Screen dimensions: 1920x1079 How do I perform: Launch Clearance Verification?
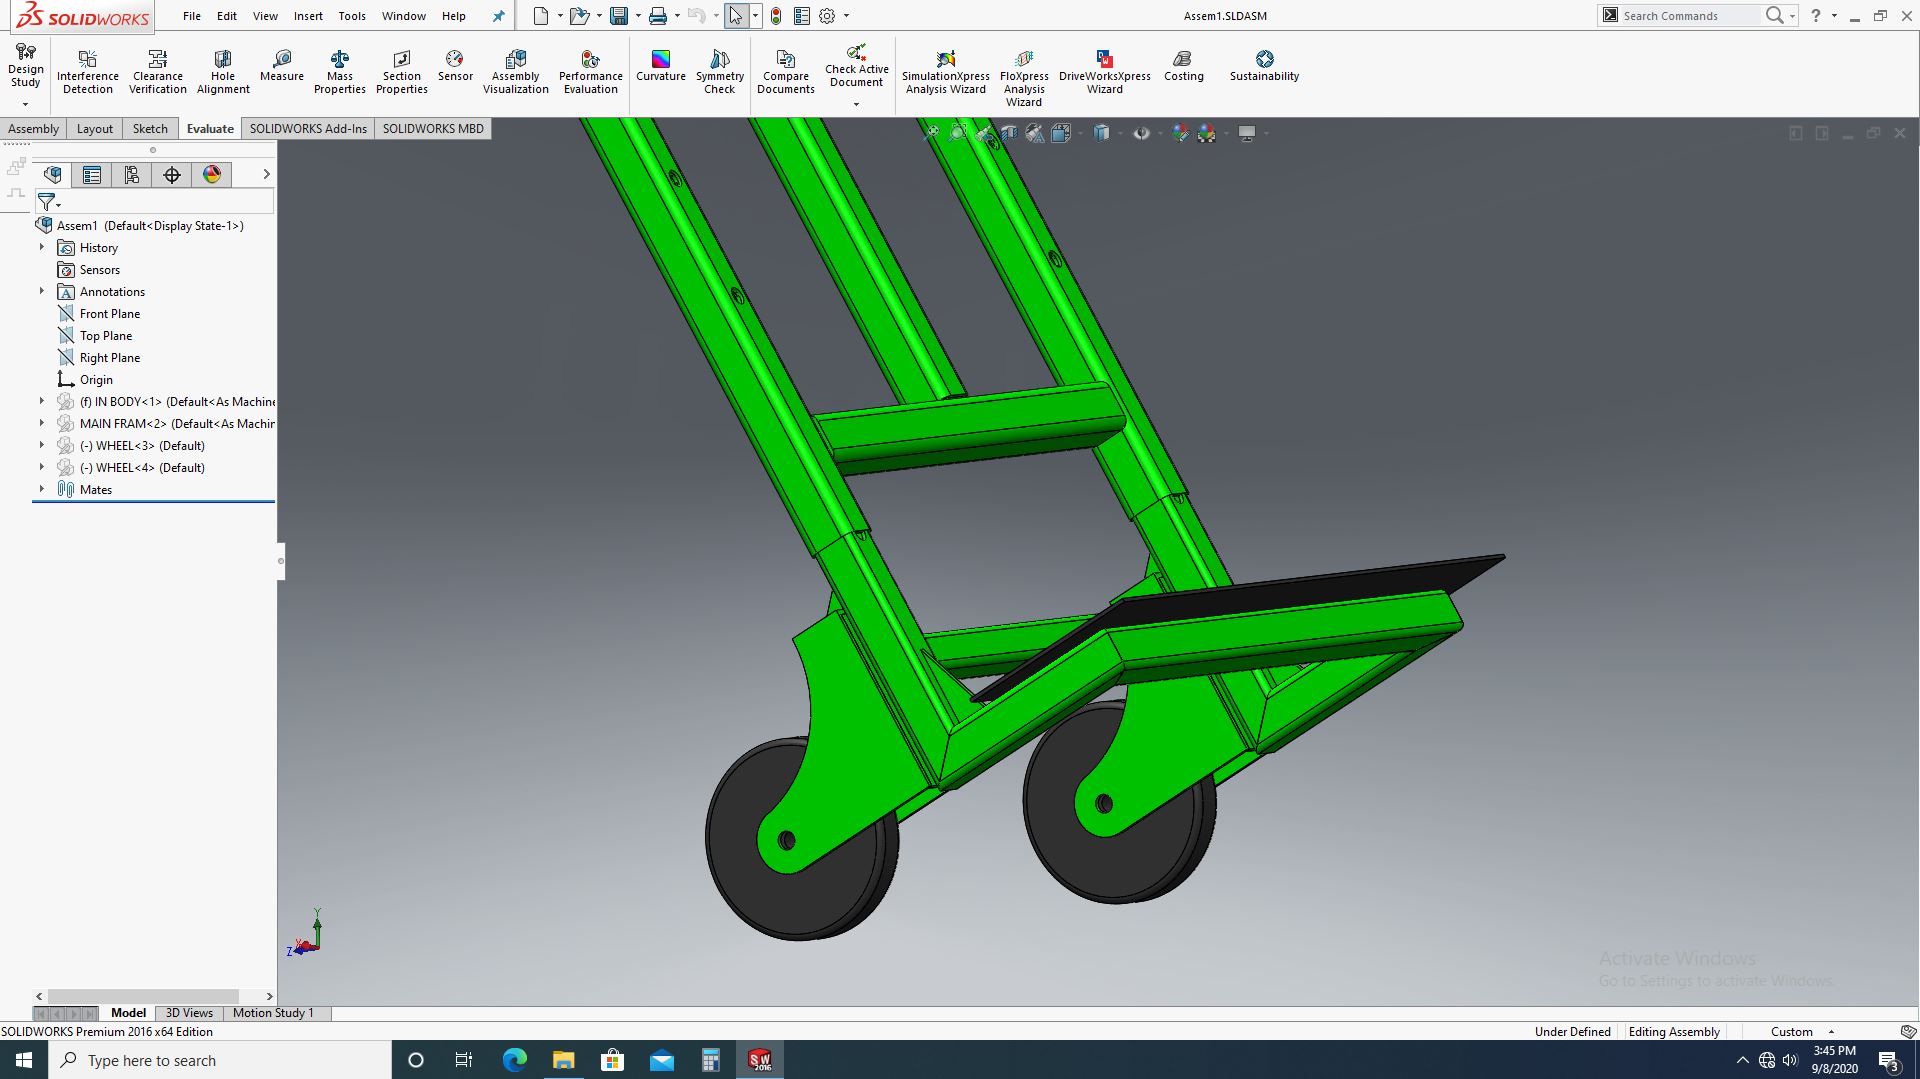pos(158,72)
